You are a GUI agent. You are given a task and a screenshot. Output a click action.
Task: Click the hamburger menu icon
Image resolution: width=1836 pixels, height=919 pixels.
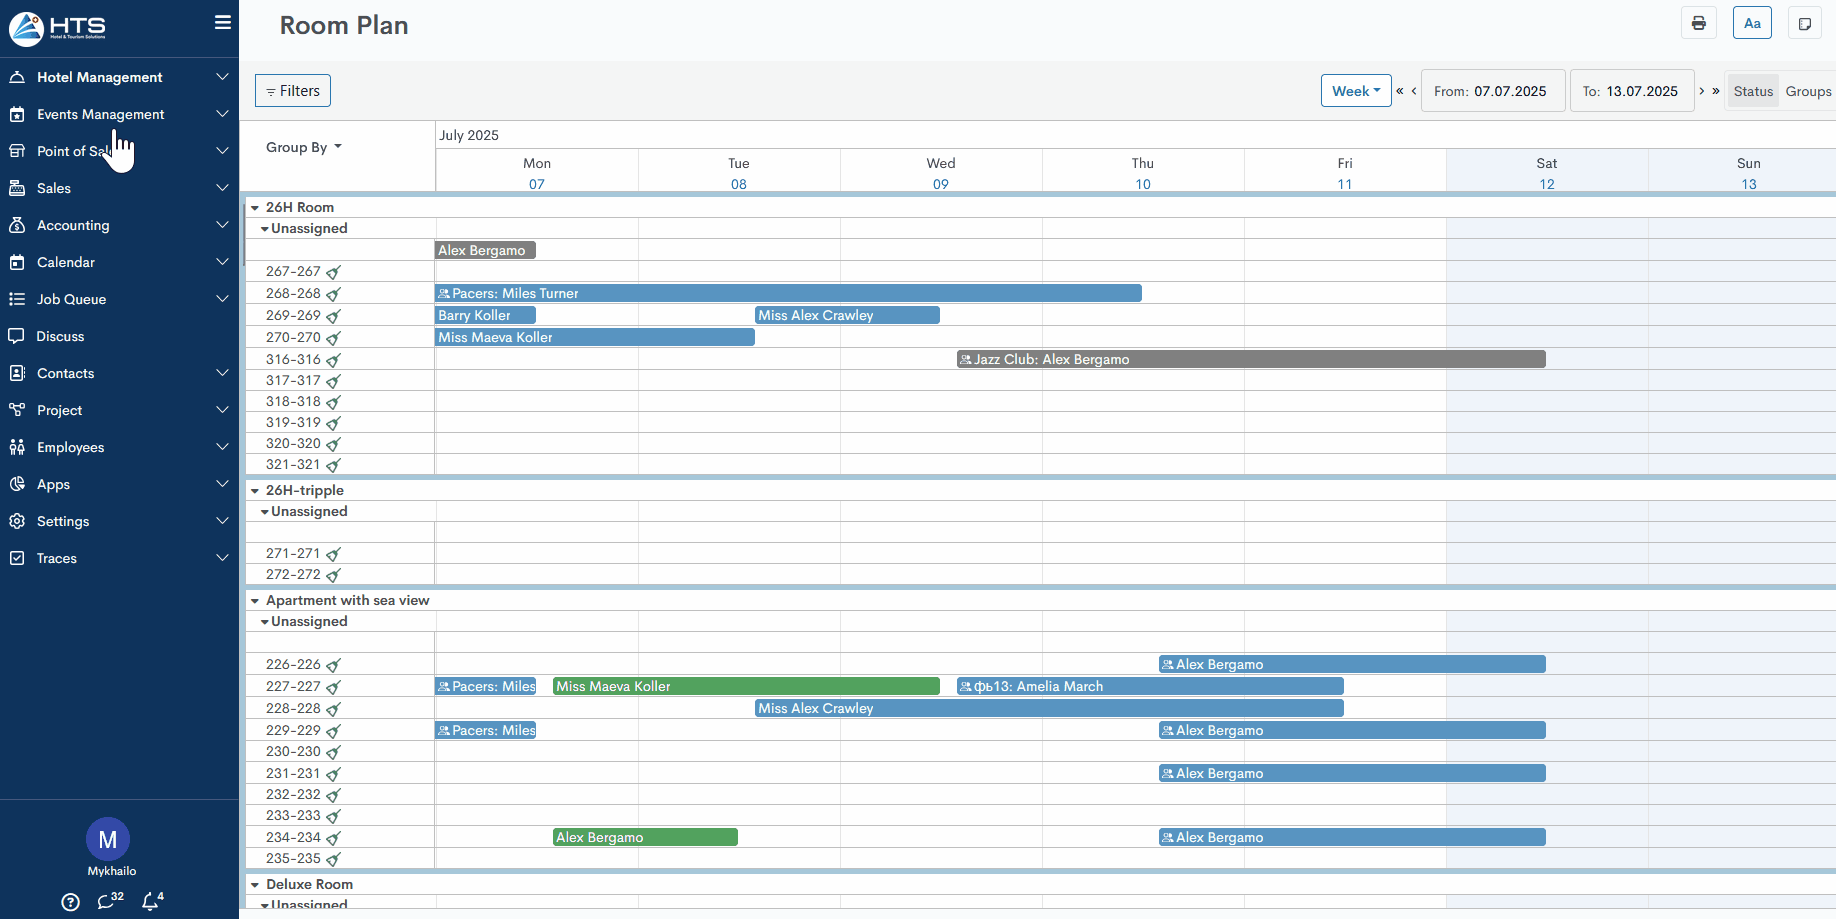222,23
